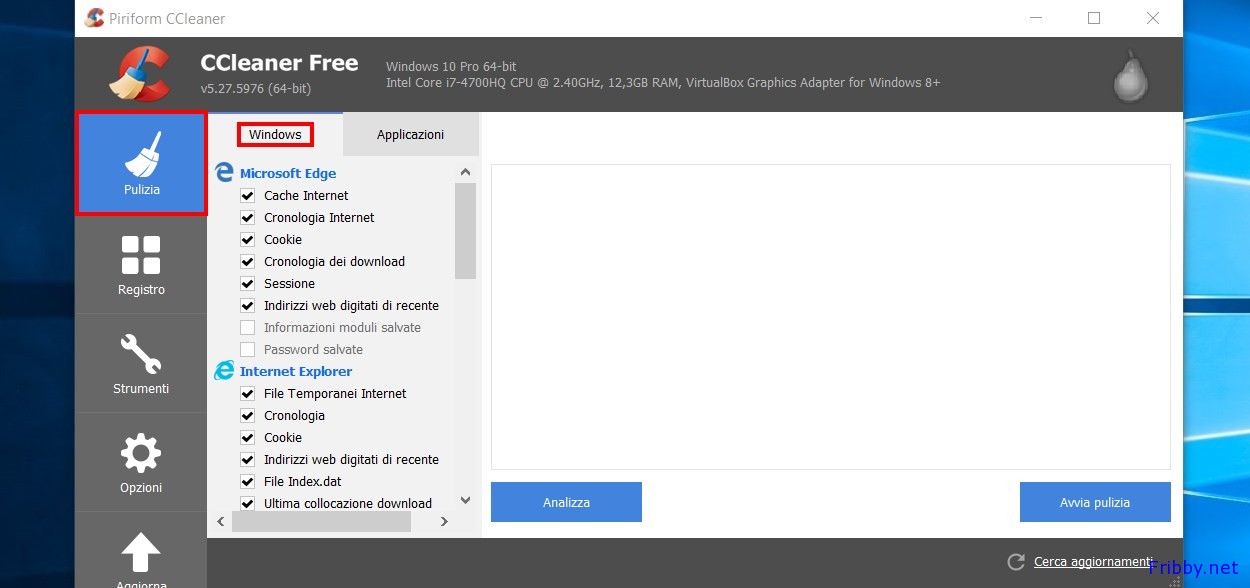
Task: Click the list scroll up arrow
Action: click(465, 172)
